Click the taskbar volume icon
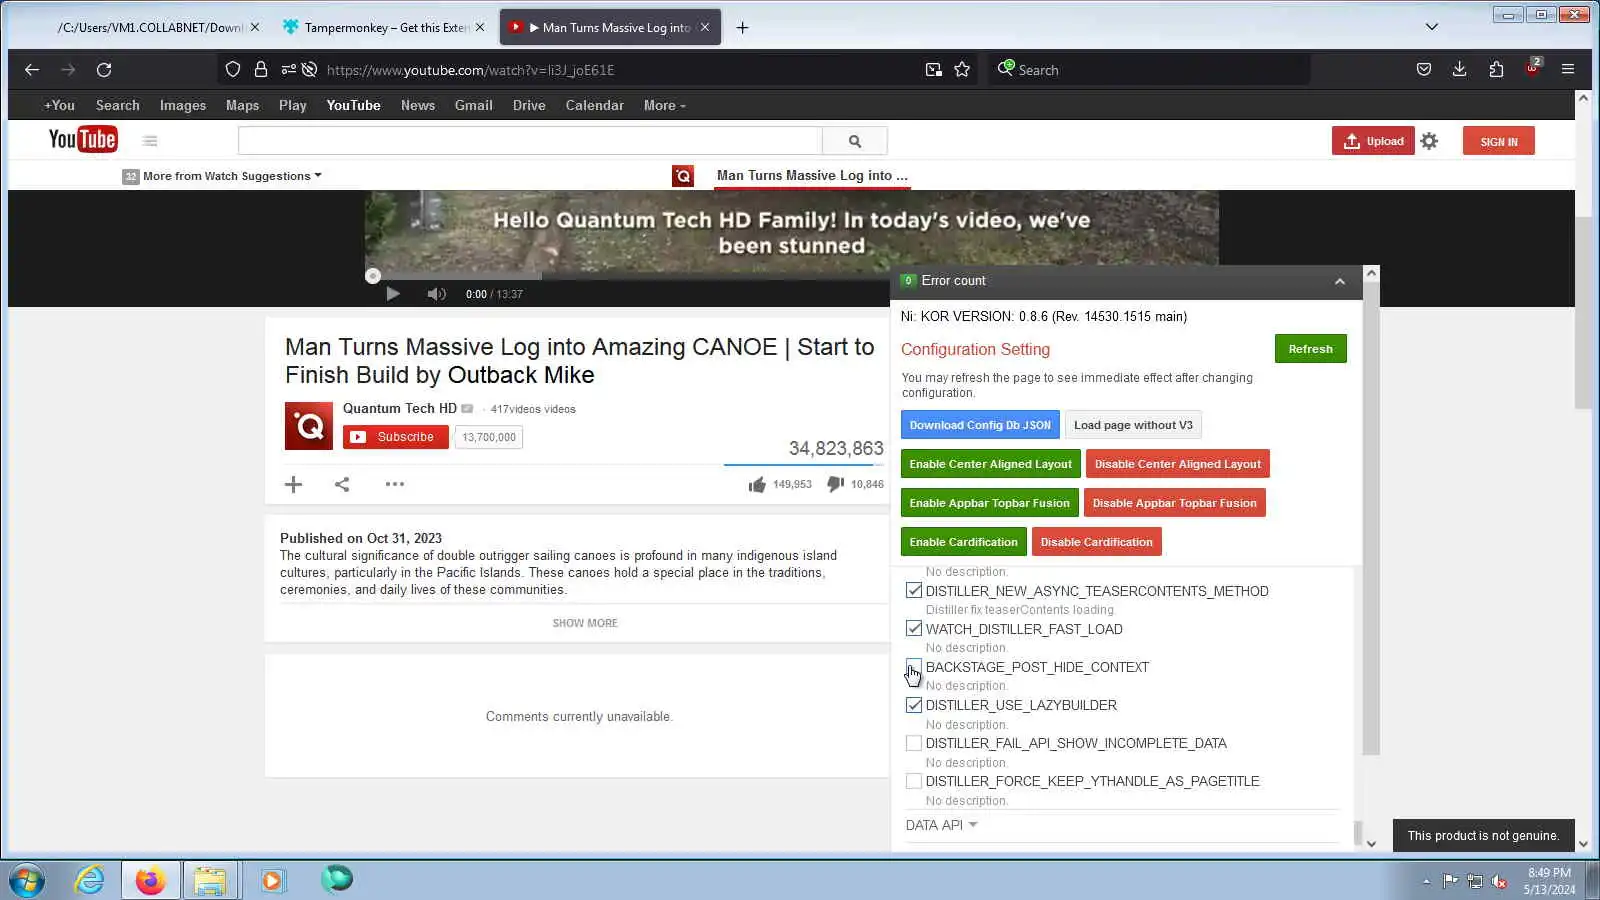This screenshot has height=900, width=1600. (x=1499, y=881)
